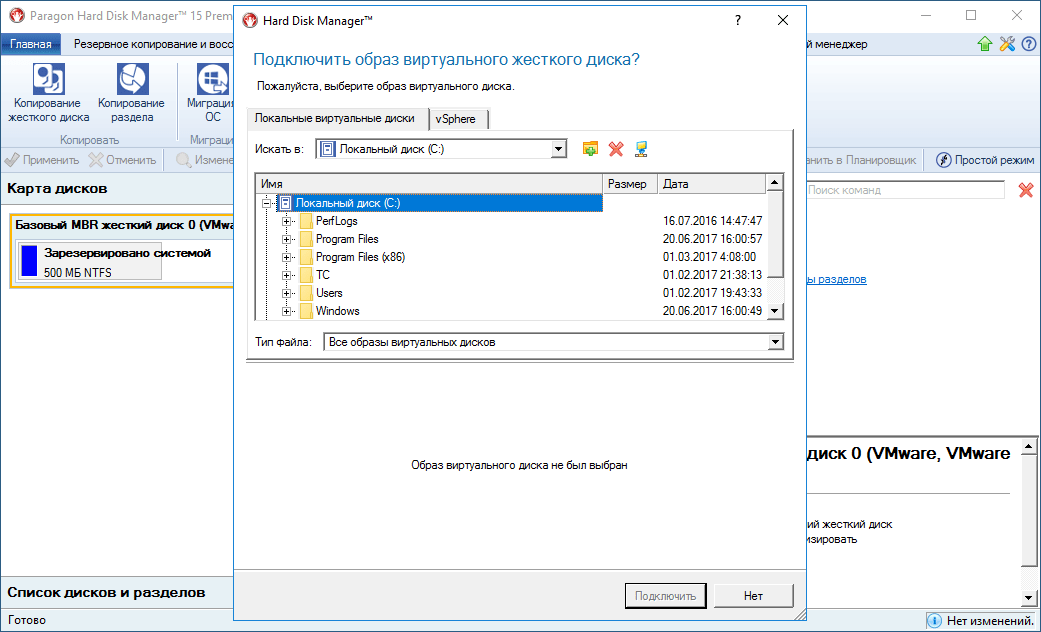The height and width of the screenshot is (632, 1041).
Task: Click the date 01.02.2017 21:38:13
Action: pyautogui.click(x=712, y=275)
